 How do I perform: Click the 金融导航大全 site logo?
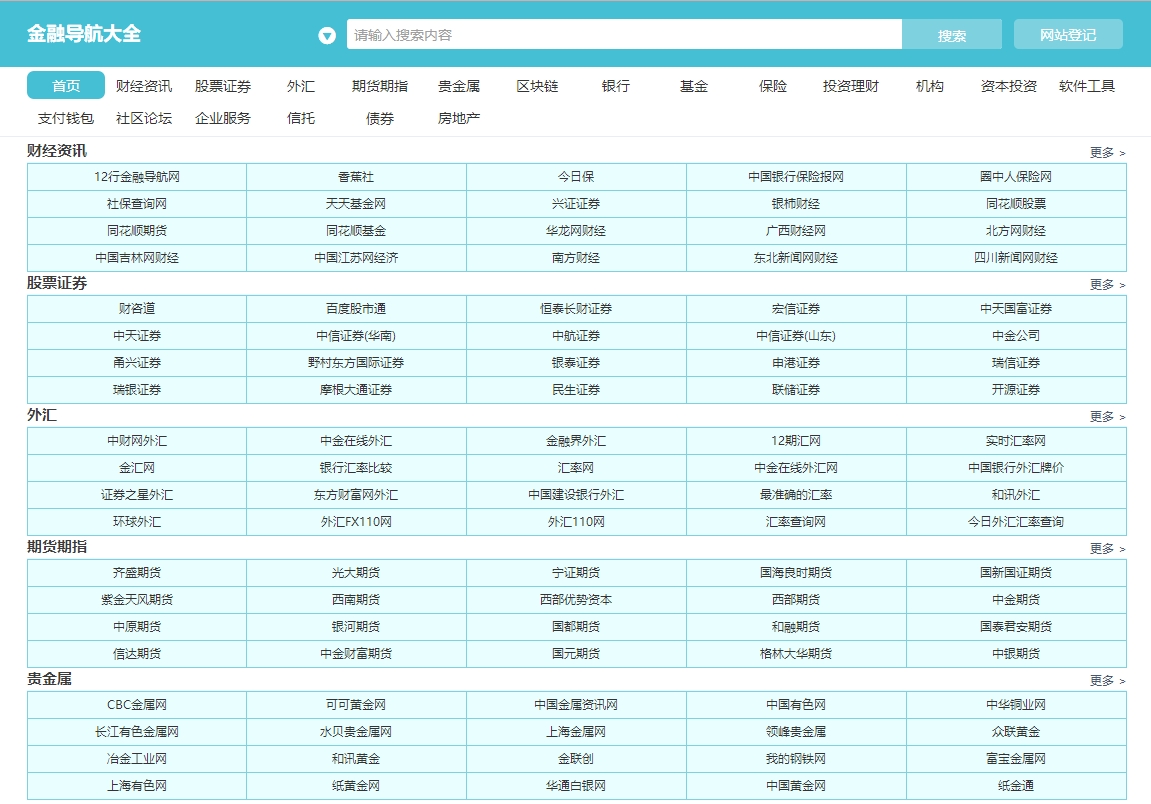(84, 34)
